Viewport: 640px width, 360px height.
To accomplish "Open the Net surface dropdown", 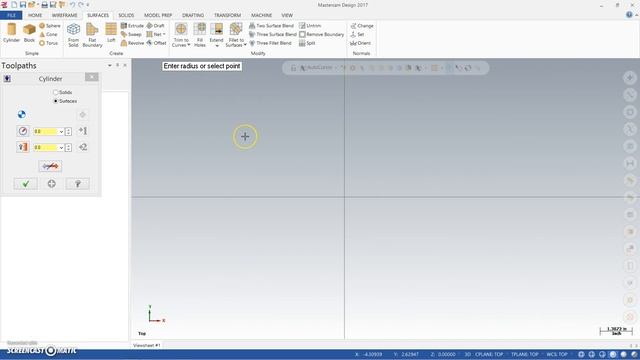I will 164,34.
